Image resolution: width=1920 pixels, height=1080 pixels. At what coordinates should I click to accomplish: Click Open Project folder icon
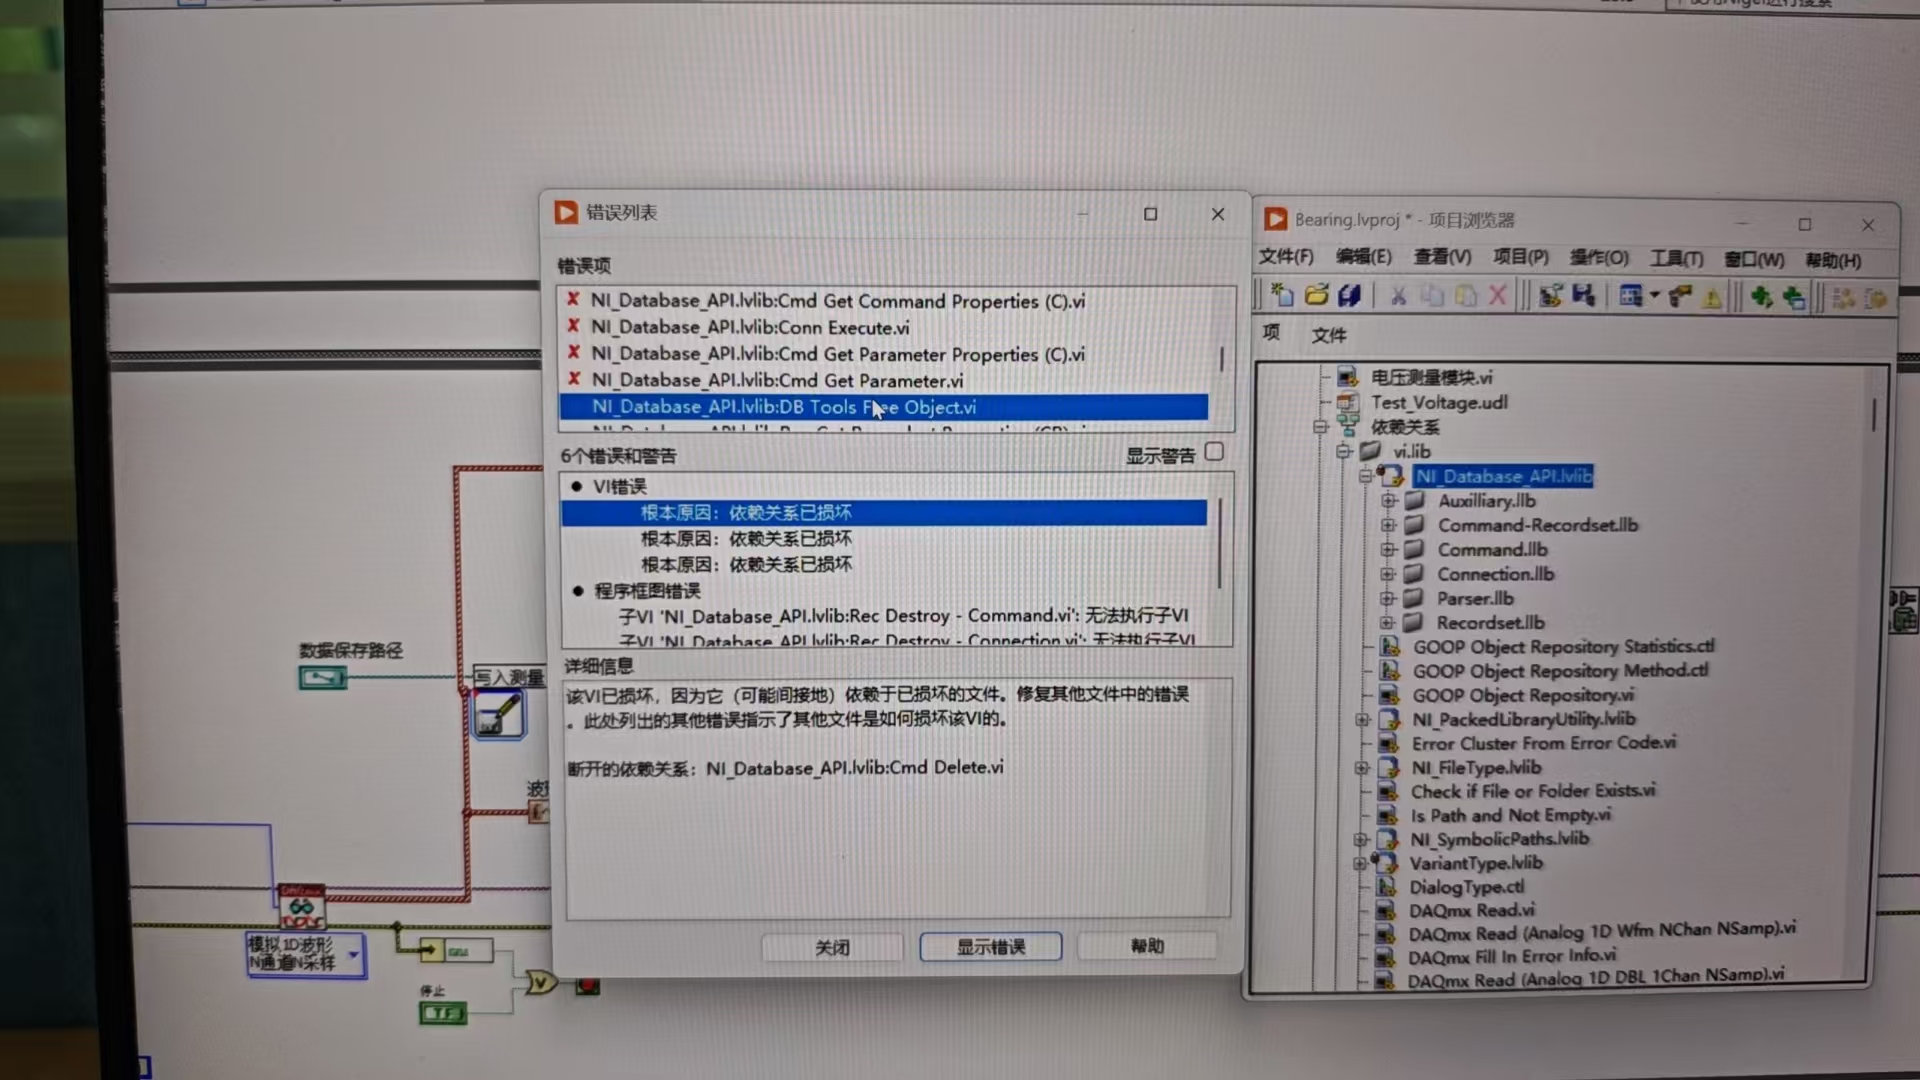1316,295
